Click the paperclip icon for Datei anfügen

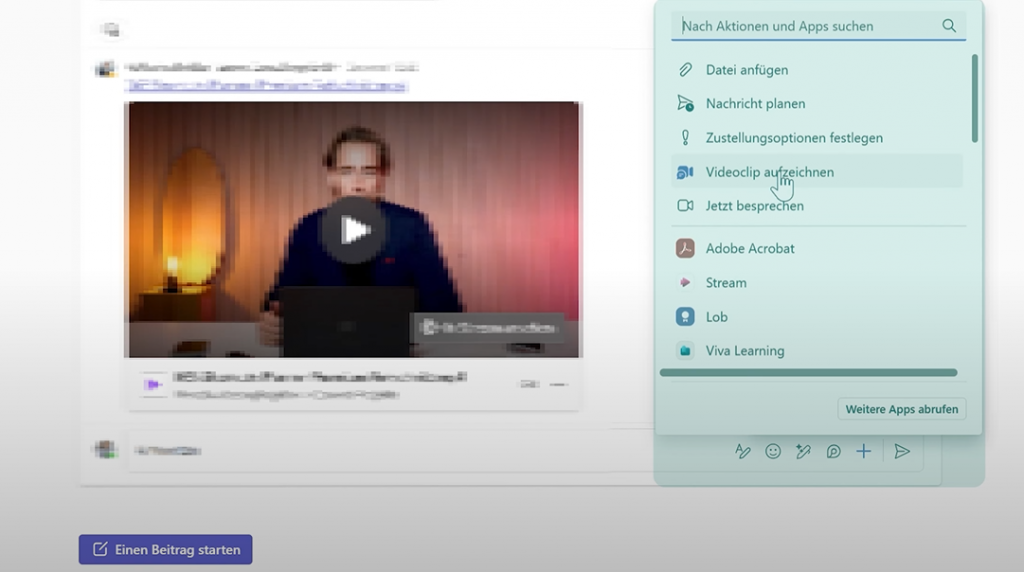[684, 70]
